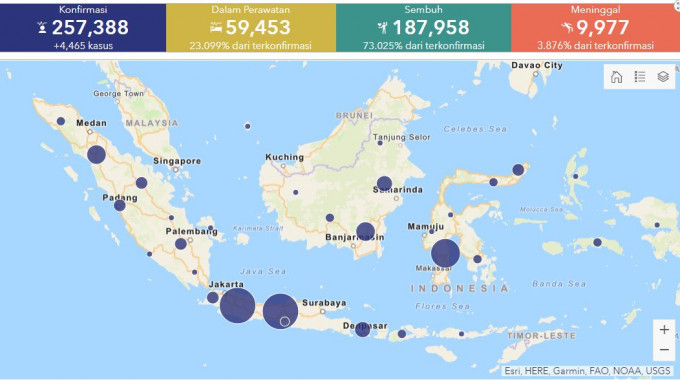Image resolution: width=680 pixels, height=380 pixels.
Task: Click the large circle west of Surabaya
Action: [280, 311]
